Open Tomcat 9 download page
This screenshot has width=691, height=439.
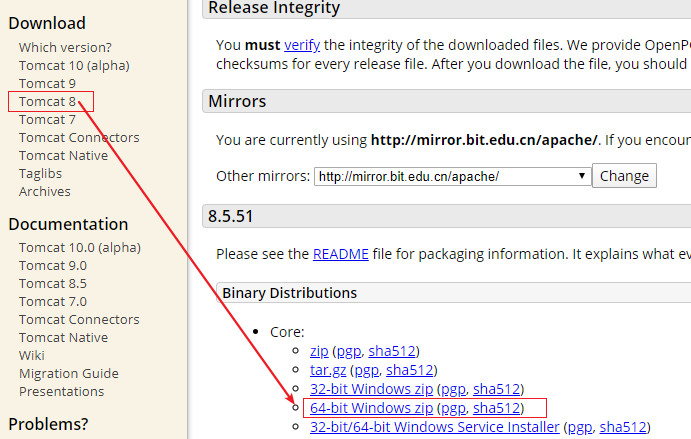coord(47,83)
